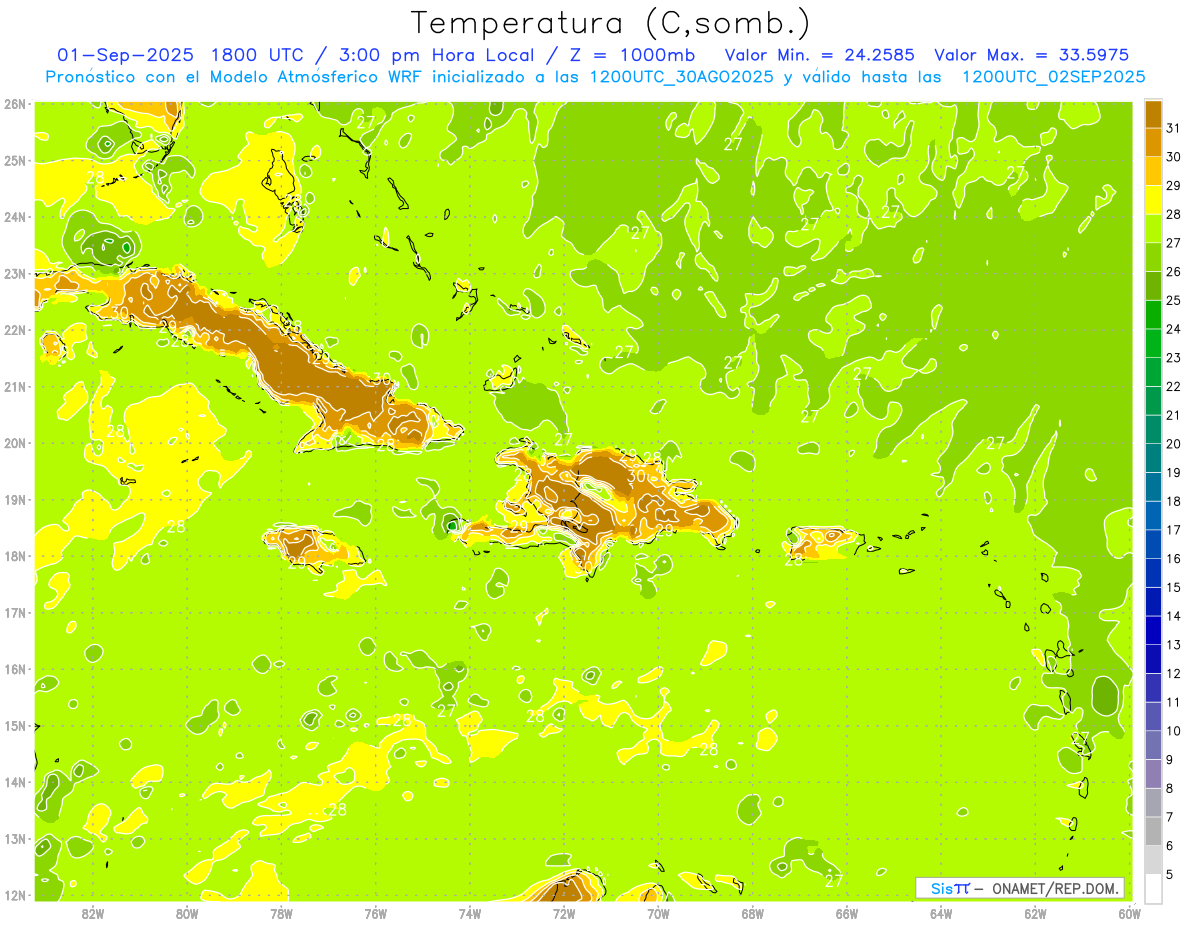Click the '60W' longitude label
The height and width of the screenshot is (927, 1200).
(x=1129, y=913)
